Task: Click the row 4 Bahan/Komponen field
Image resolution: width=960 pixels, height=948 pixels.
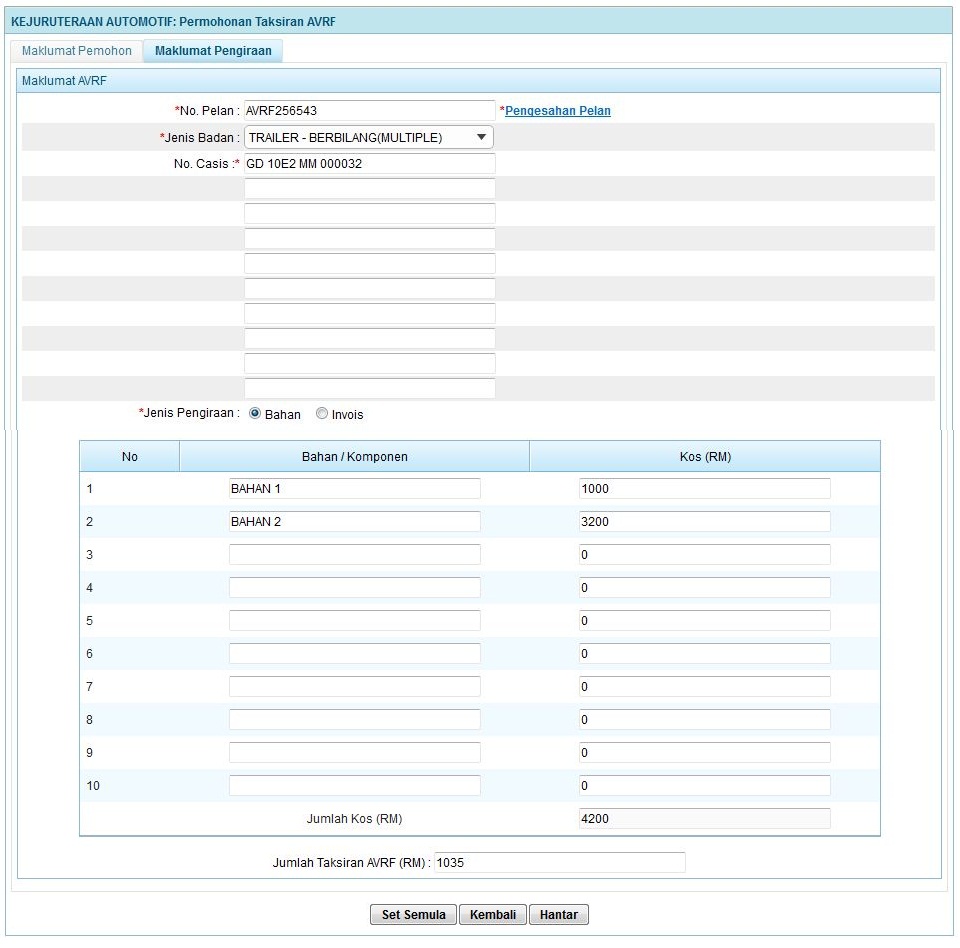Action: pos(354,588)
